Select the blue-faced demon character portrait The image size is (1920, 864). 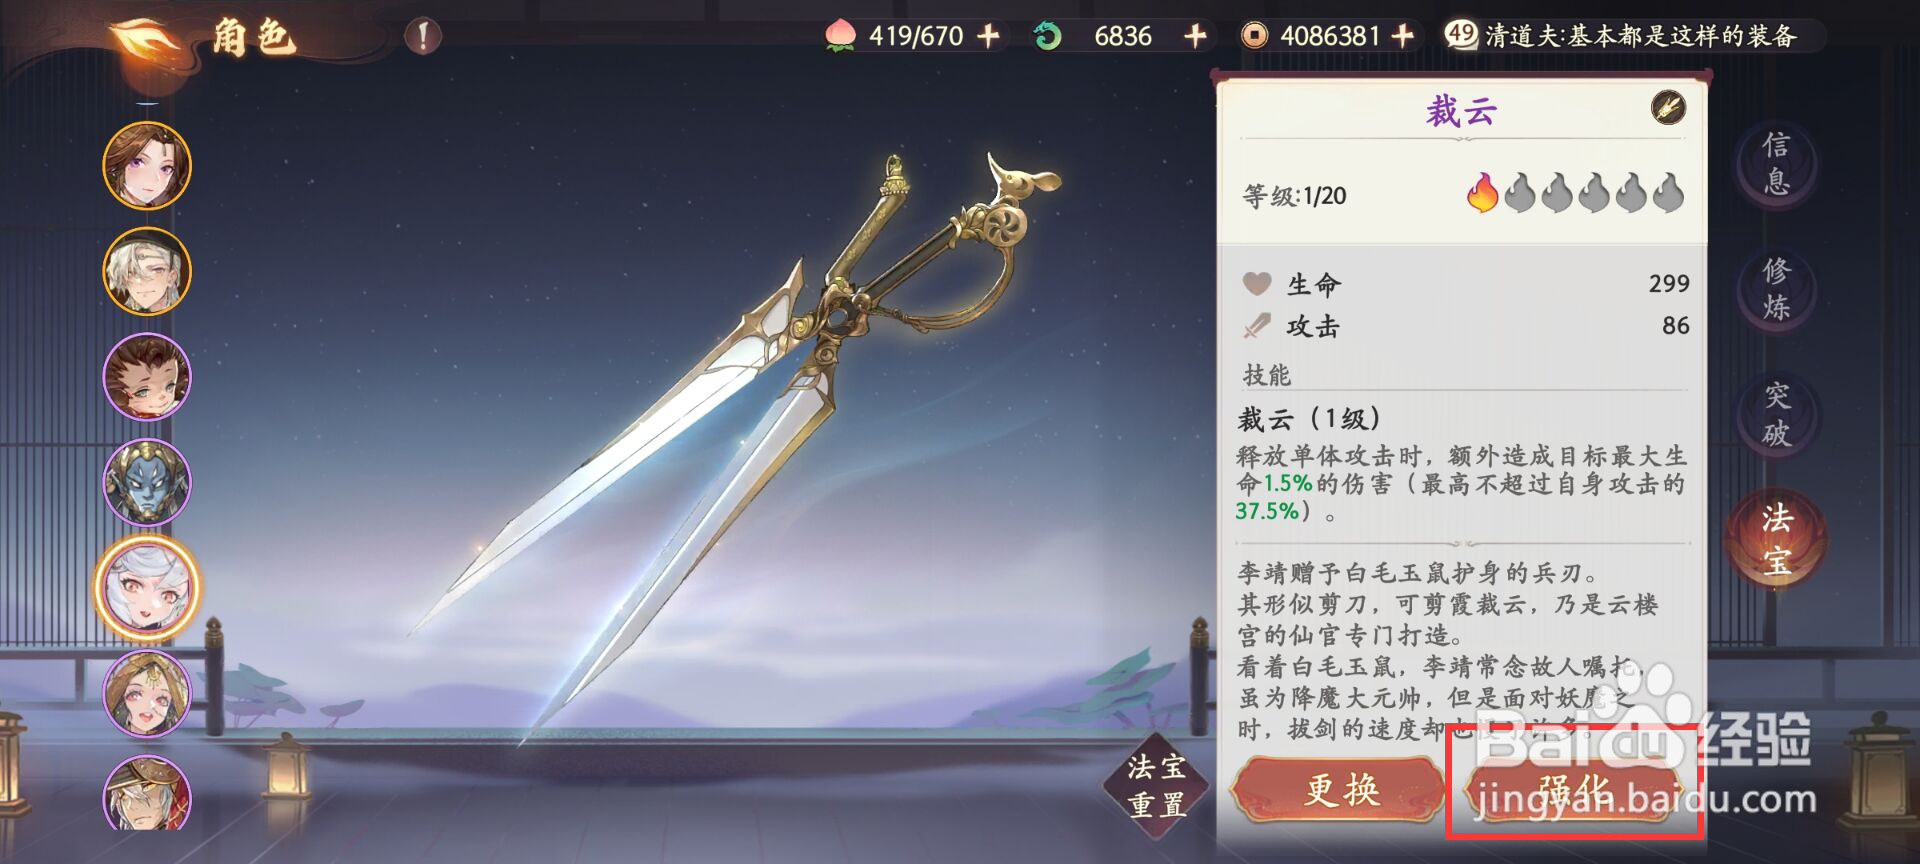click(x=147, y=482)
